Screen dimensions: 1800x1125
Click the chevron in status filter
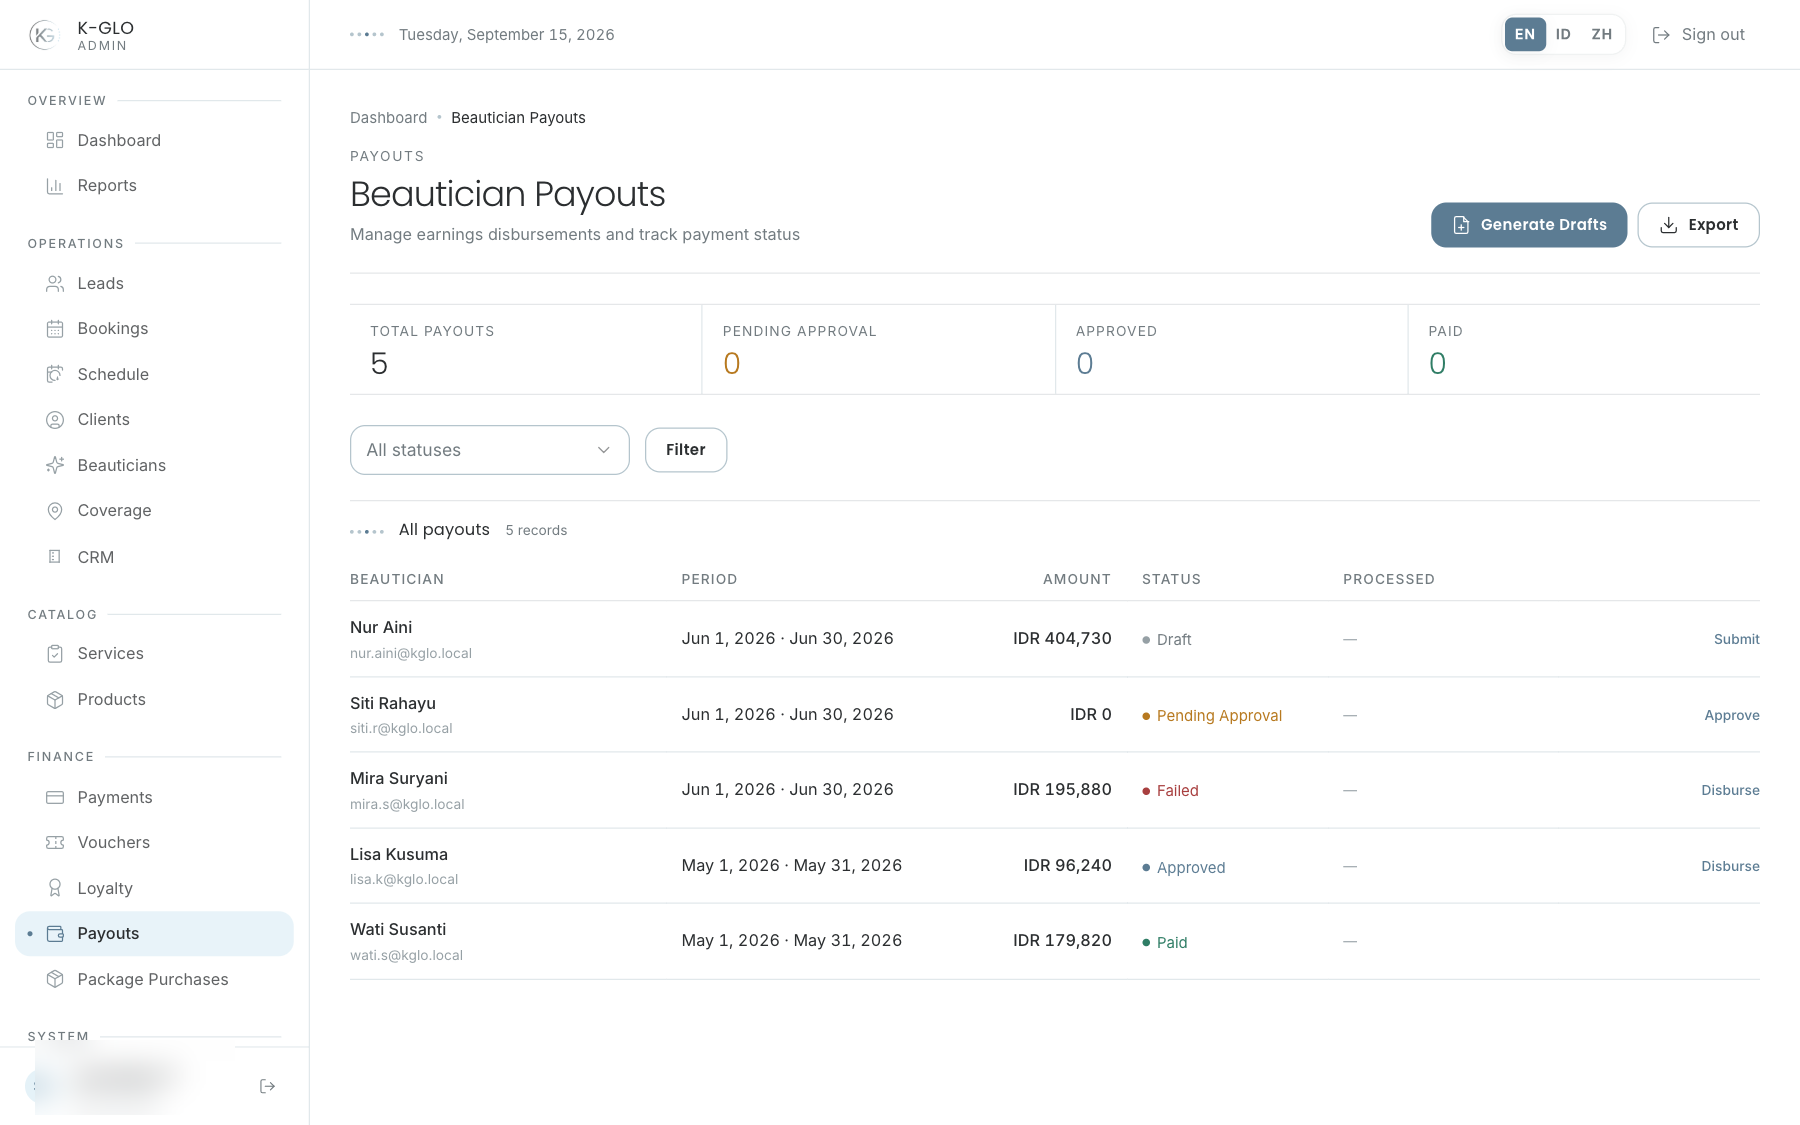pos(604,450)
